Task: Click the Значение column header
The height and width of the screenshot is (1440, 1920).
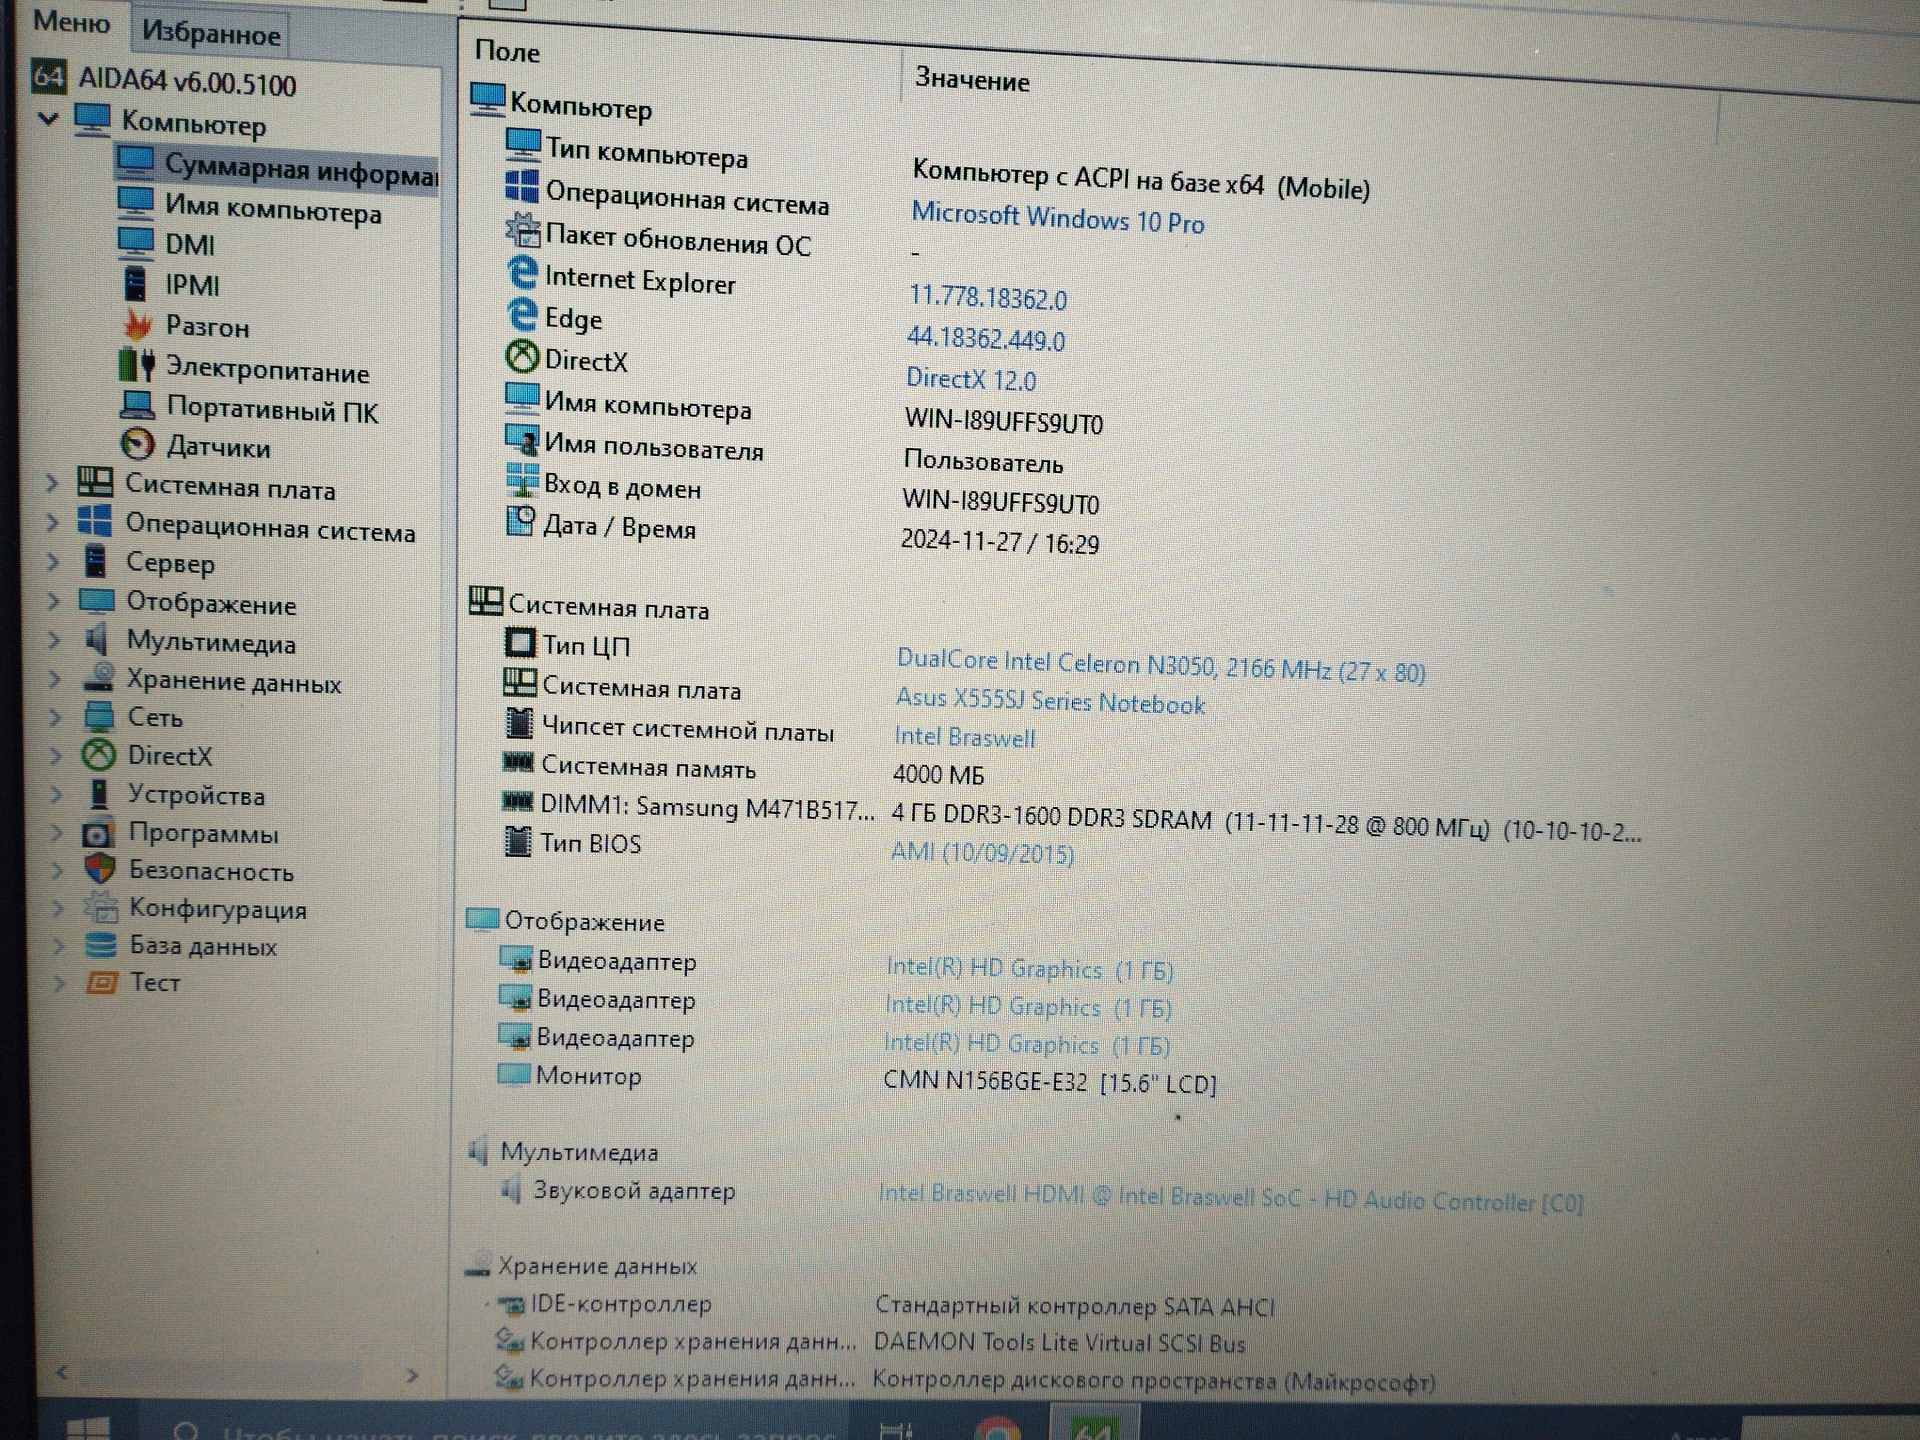Action: (x=971, y=79)
